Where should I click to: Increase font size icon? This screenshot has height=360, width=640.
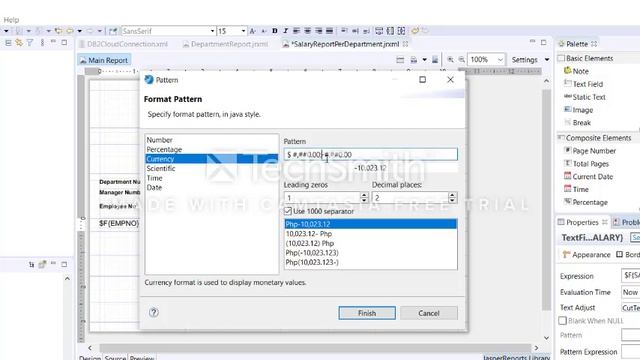tap(253, 31)
